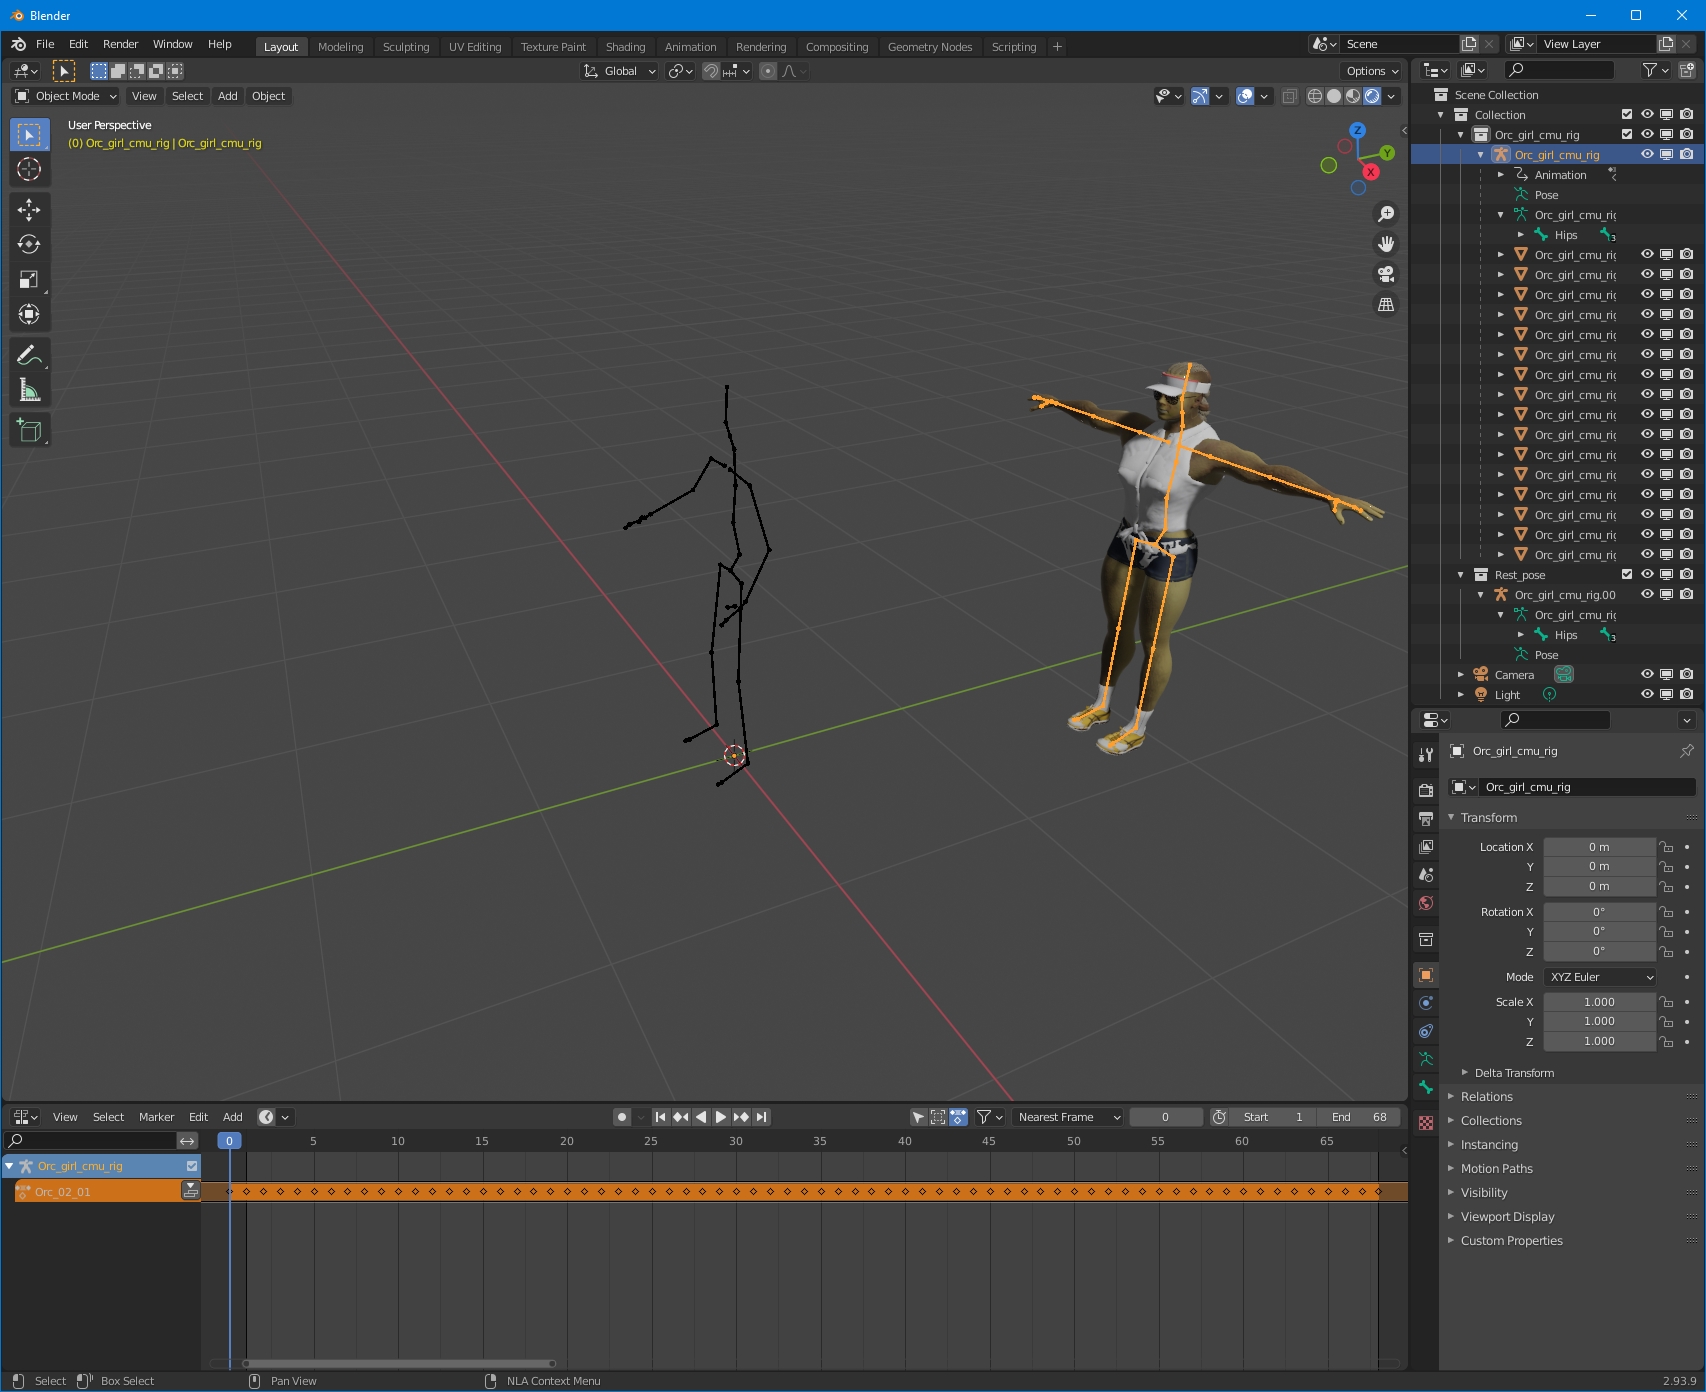This screenshot has height=1392, width=1706.
Task: Toggle X-ray display button
Action: coord(1290,96)
